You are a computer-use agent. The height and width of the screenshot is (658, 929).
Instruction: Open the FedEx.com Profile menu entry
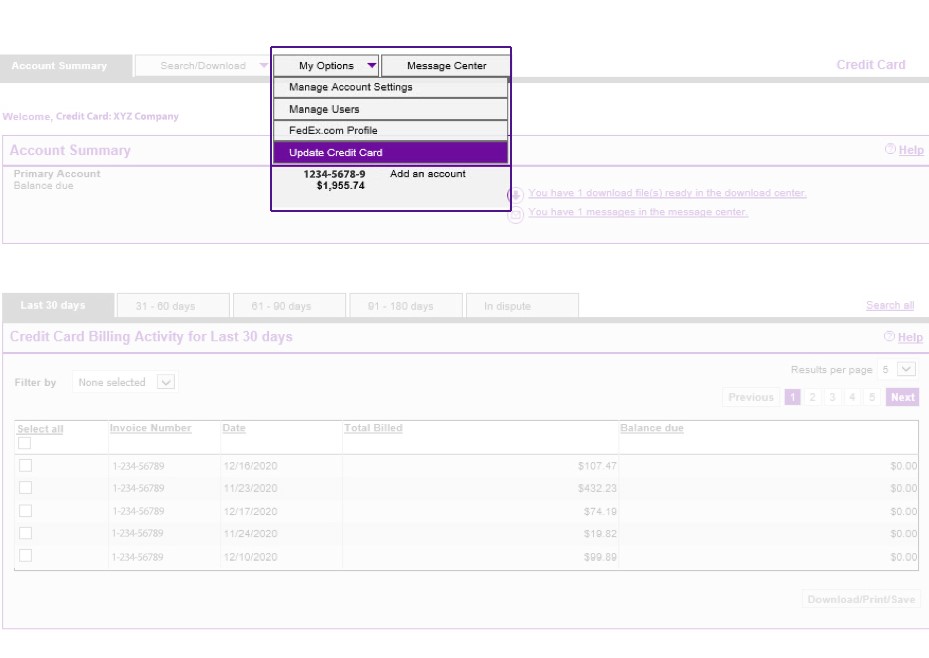pyautogui.click(x=390, y=130)
